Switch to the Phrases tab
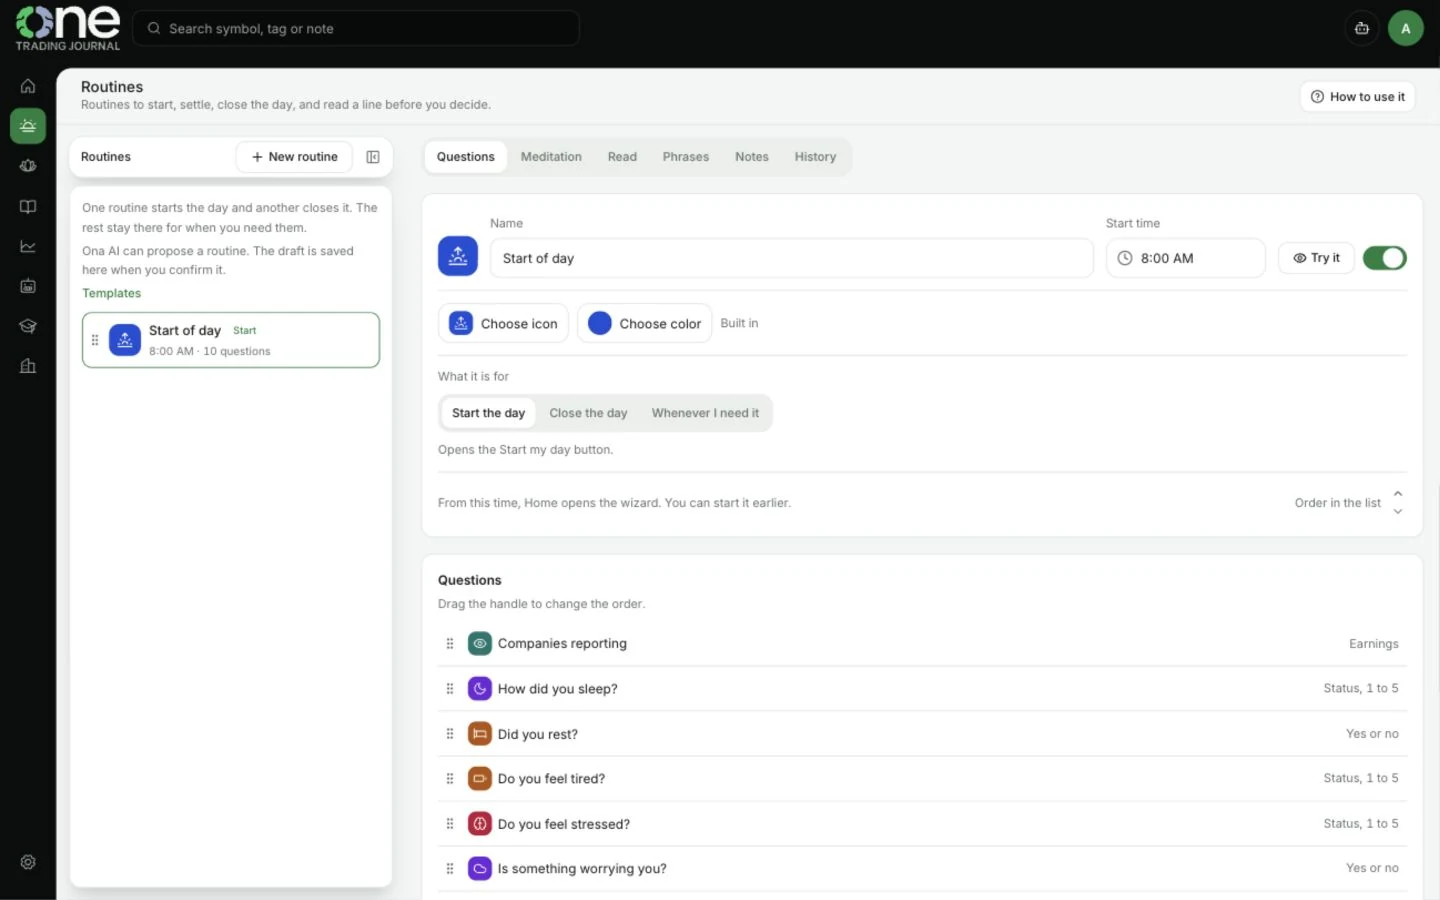This screenshot has height=900, width=1440. 686,157
